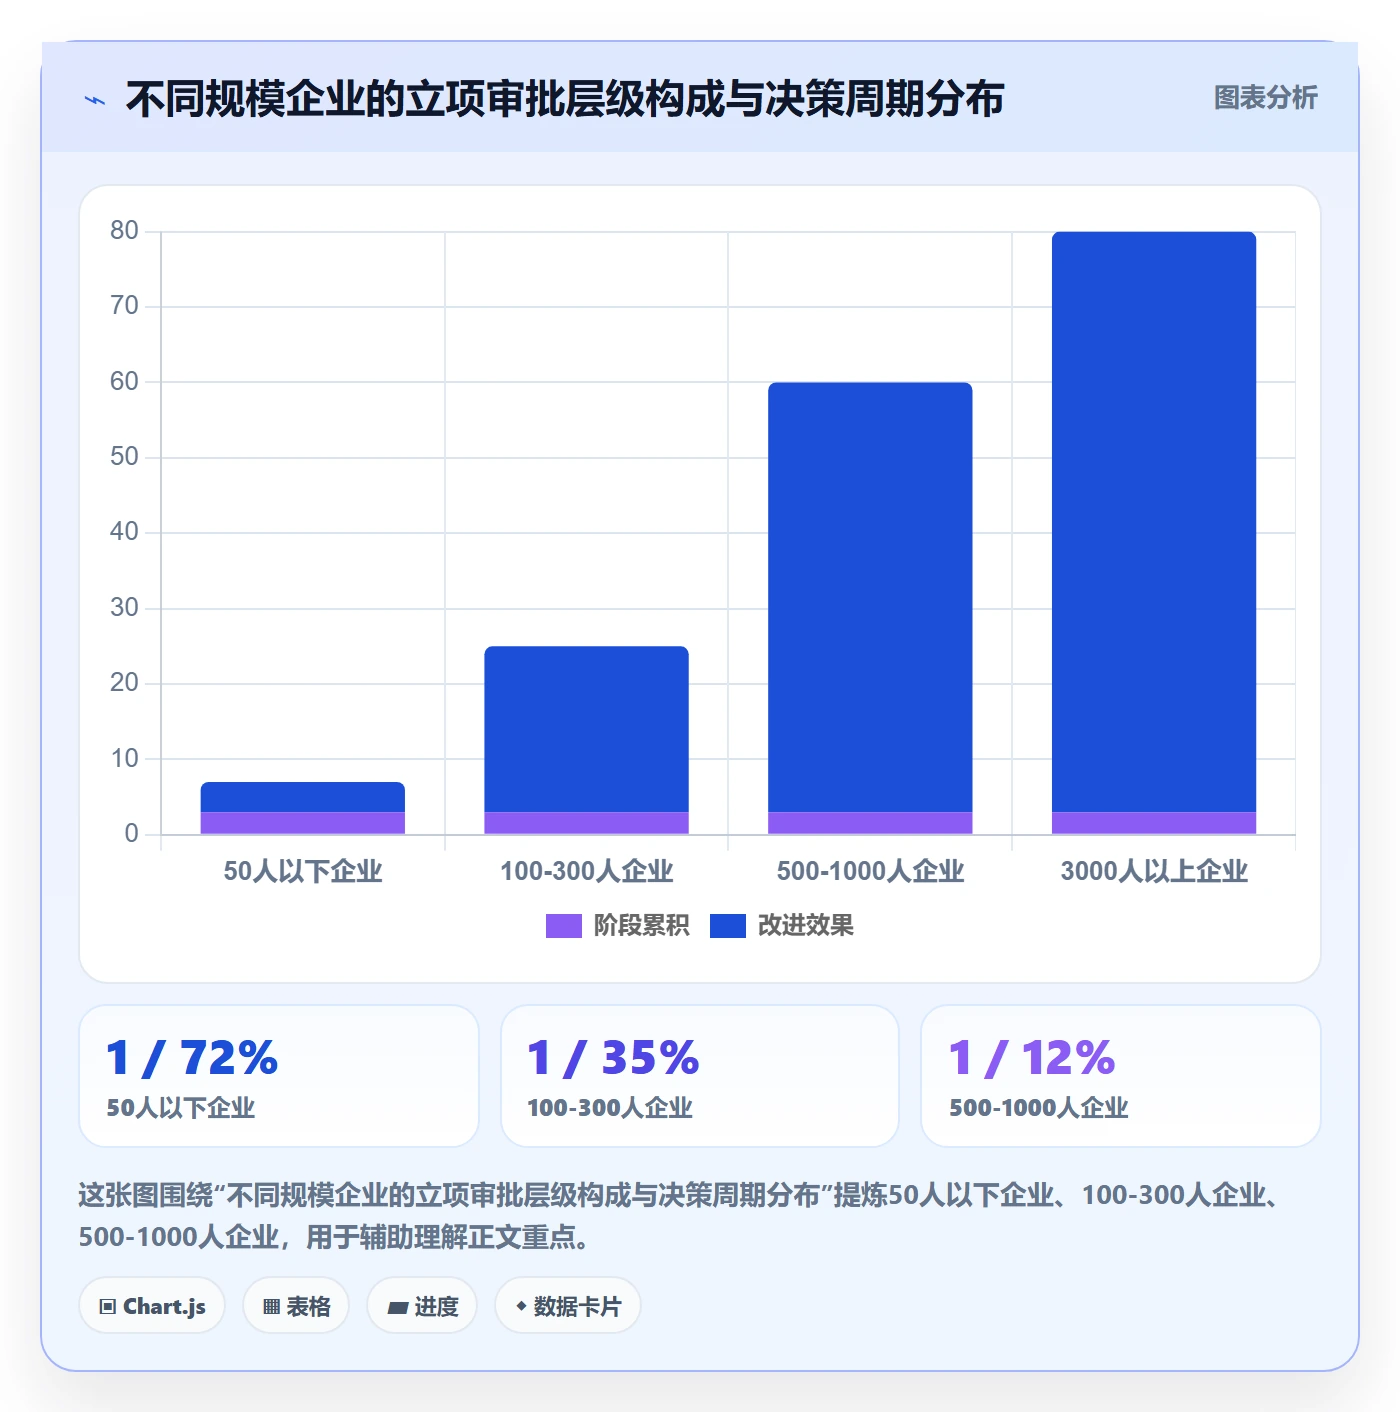Select the Chart.js tag chip
This screenshot has height=1412, width=1400.
152,1306
